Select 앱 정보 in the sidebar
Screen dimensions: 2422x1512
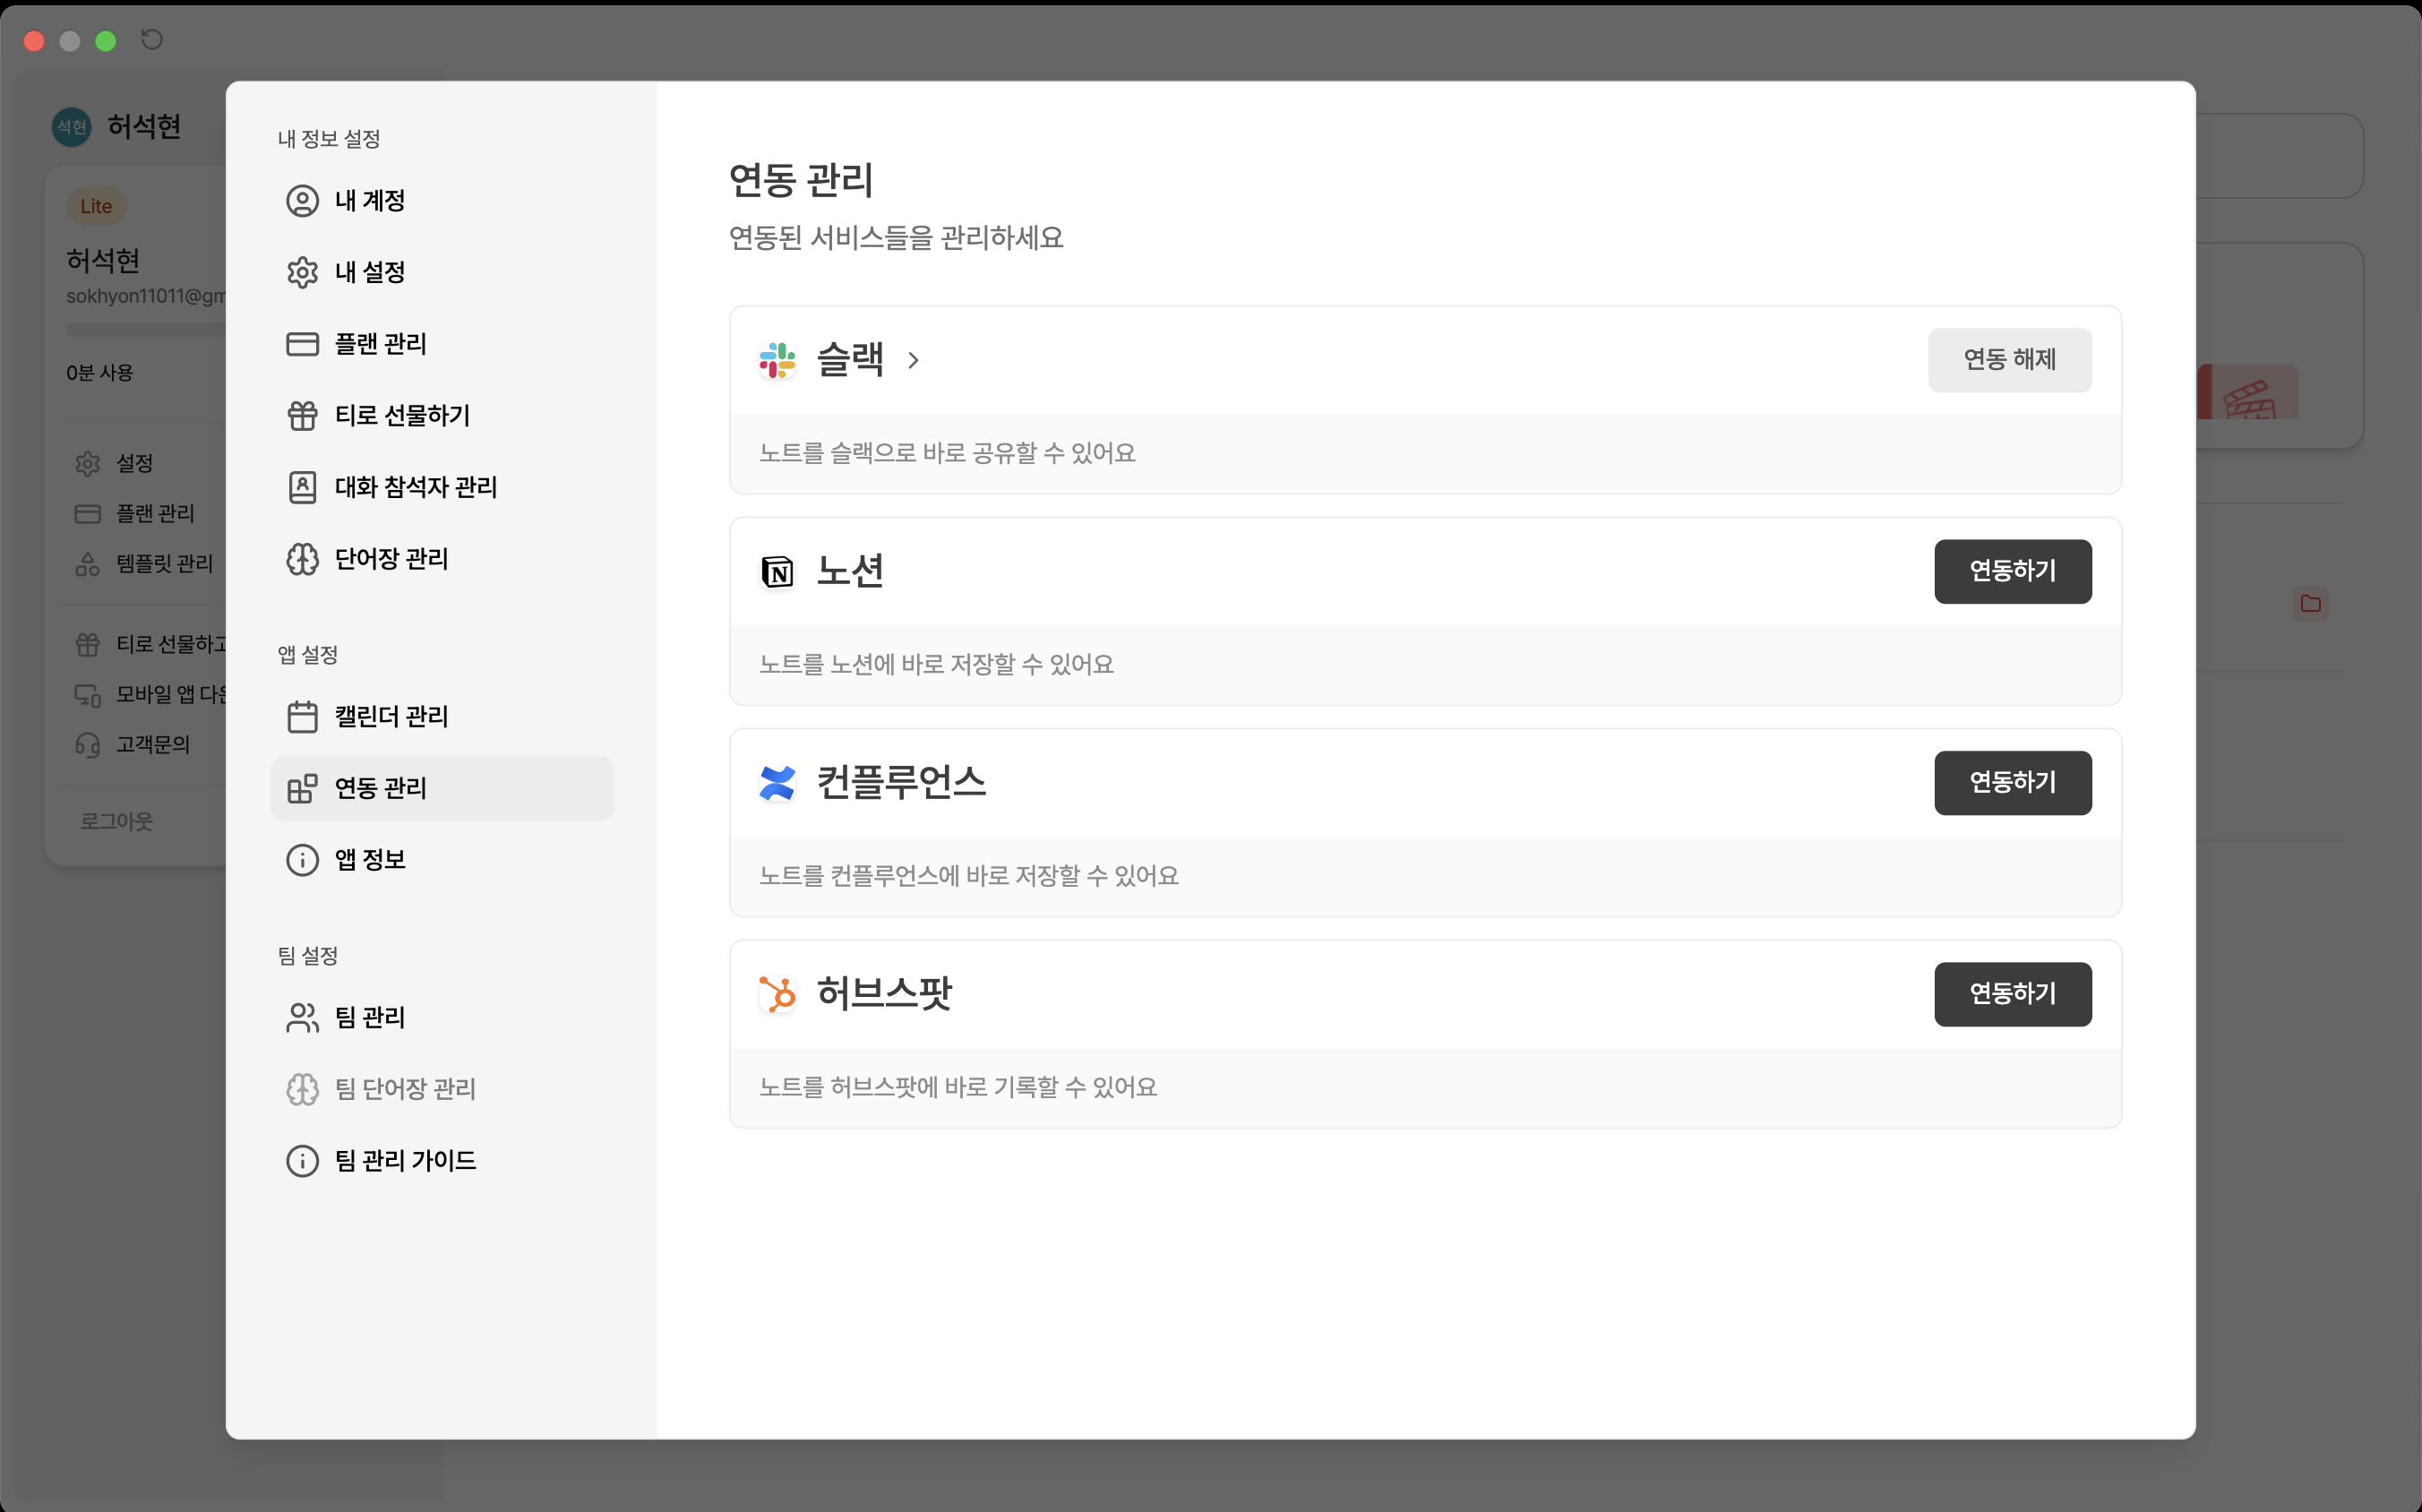369,860
